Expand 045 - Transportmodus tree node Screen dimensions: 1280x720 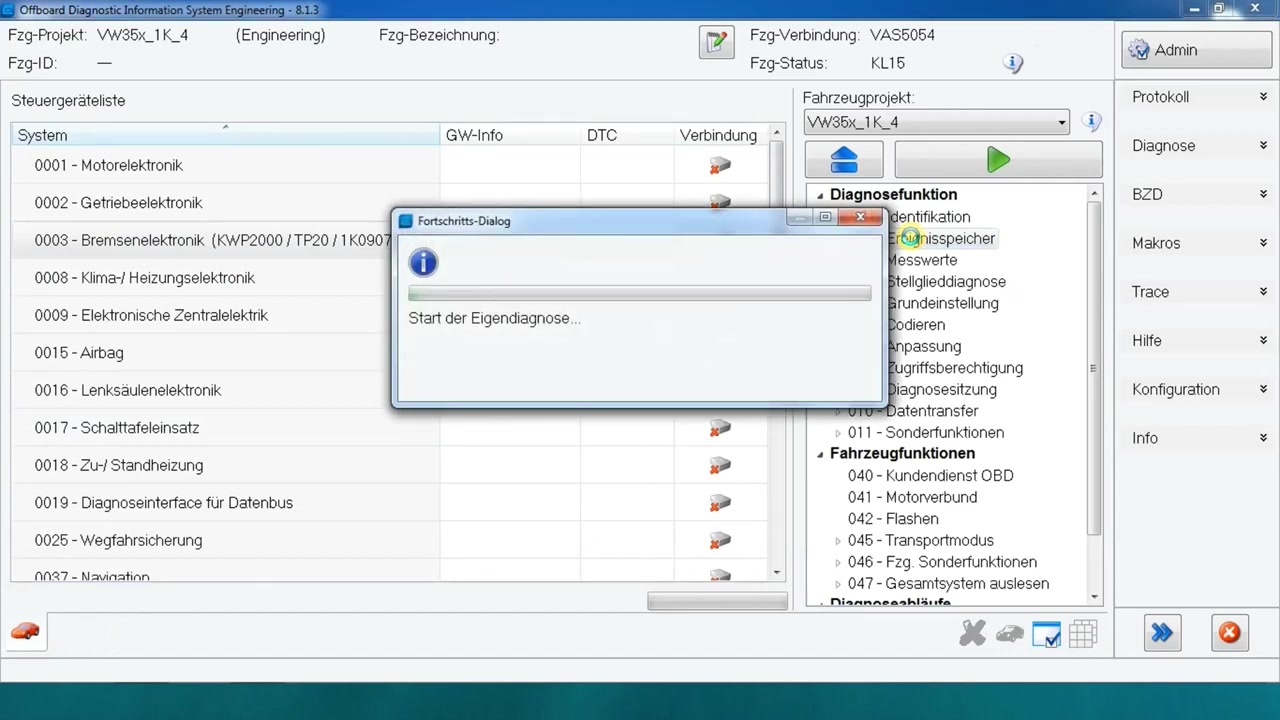pyautogui.click(x=838, y=541)
